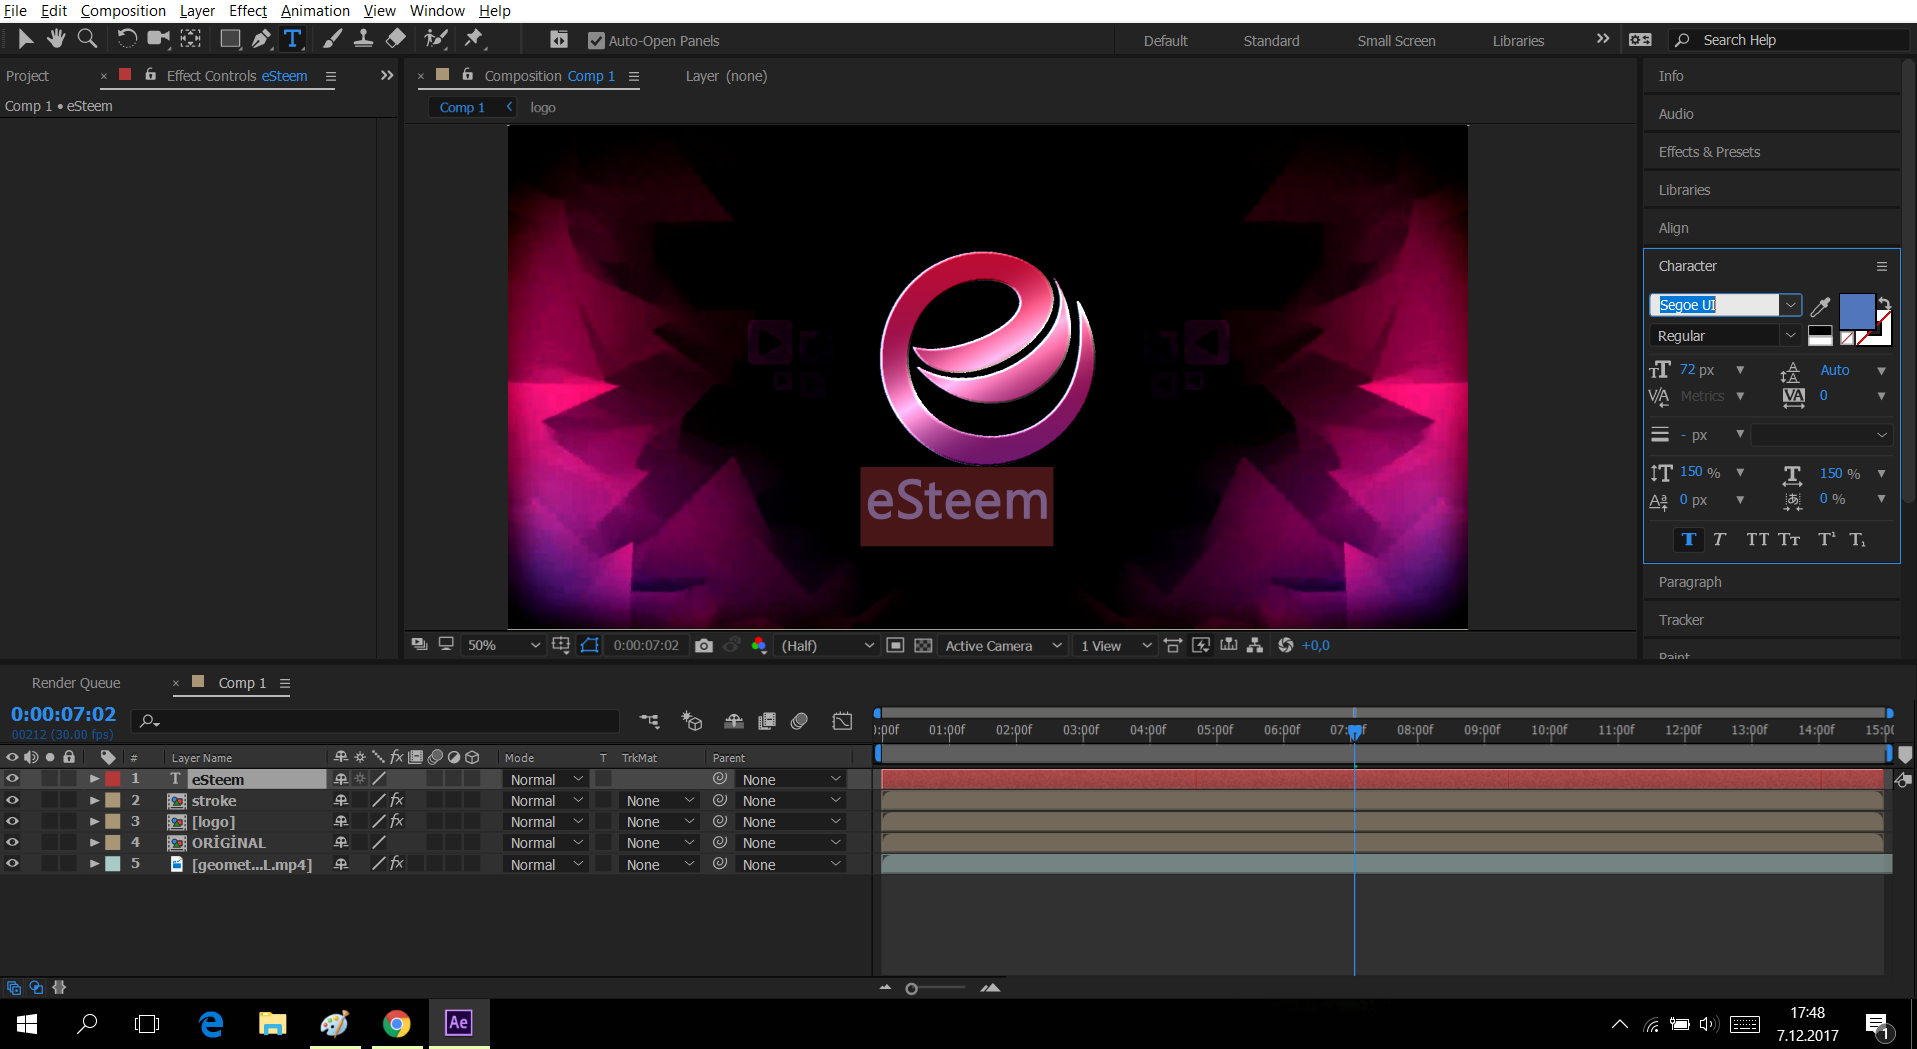Open the font family dropdown Segoe UI

pyautogui.click(x=1791, y=305)
